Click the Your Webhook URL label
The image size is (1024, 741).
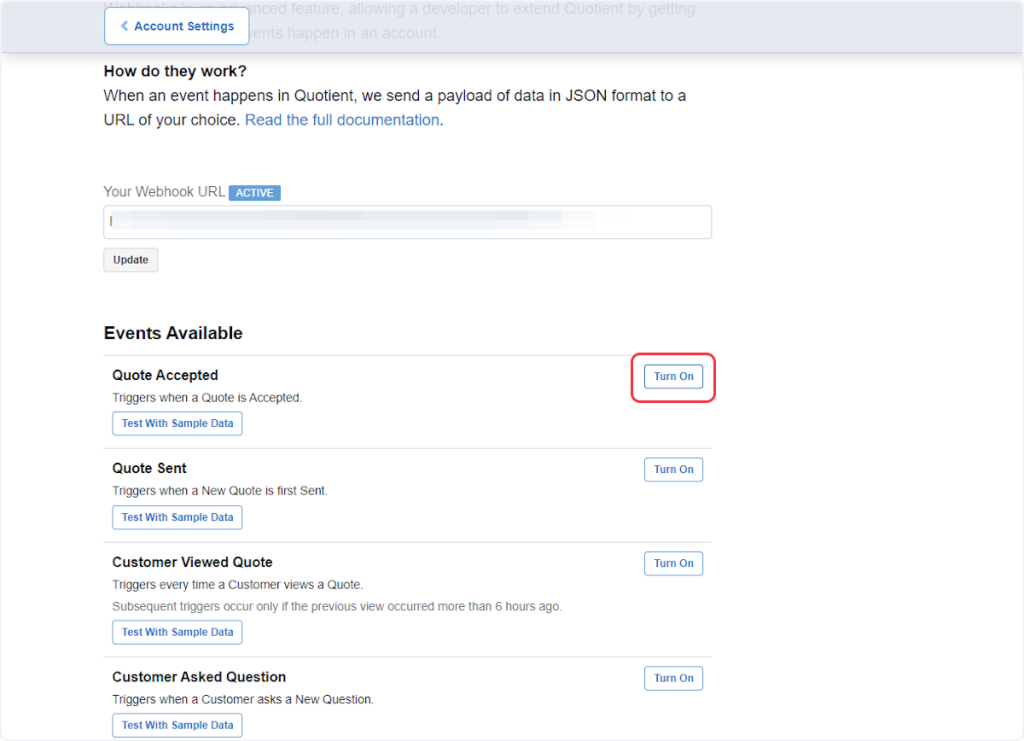pos(164,192)
